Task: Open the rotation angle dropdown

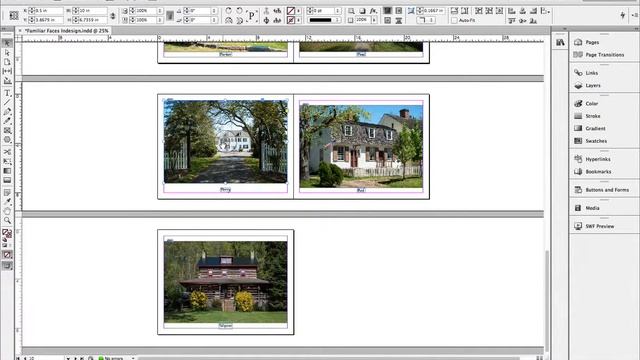Action: [214, 11]
